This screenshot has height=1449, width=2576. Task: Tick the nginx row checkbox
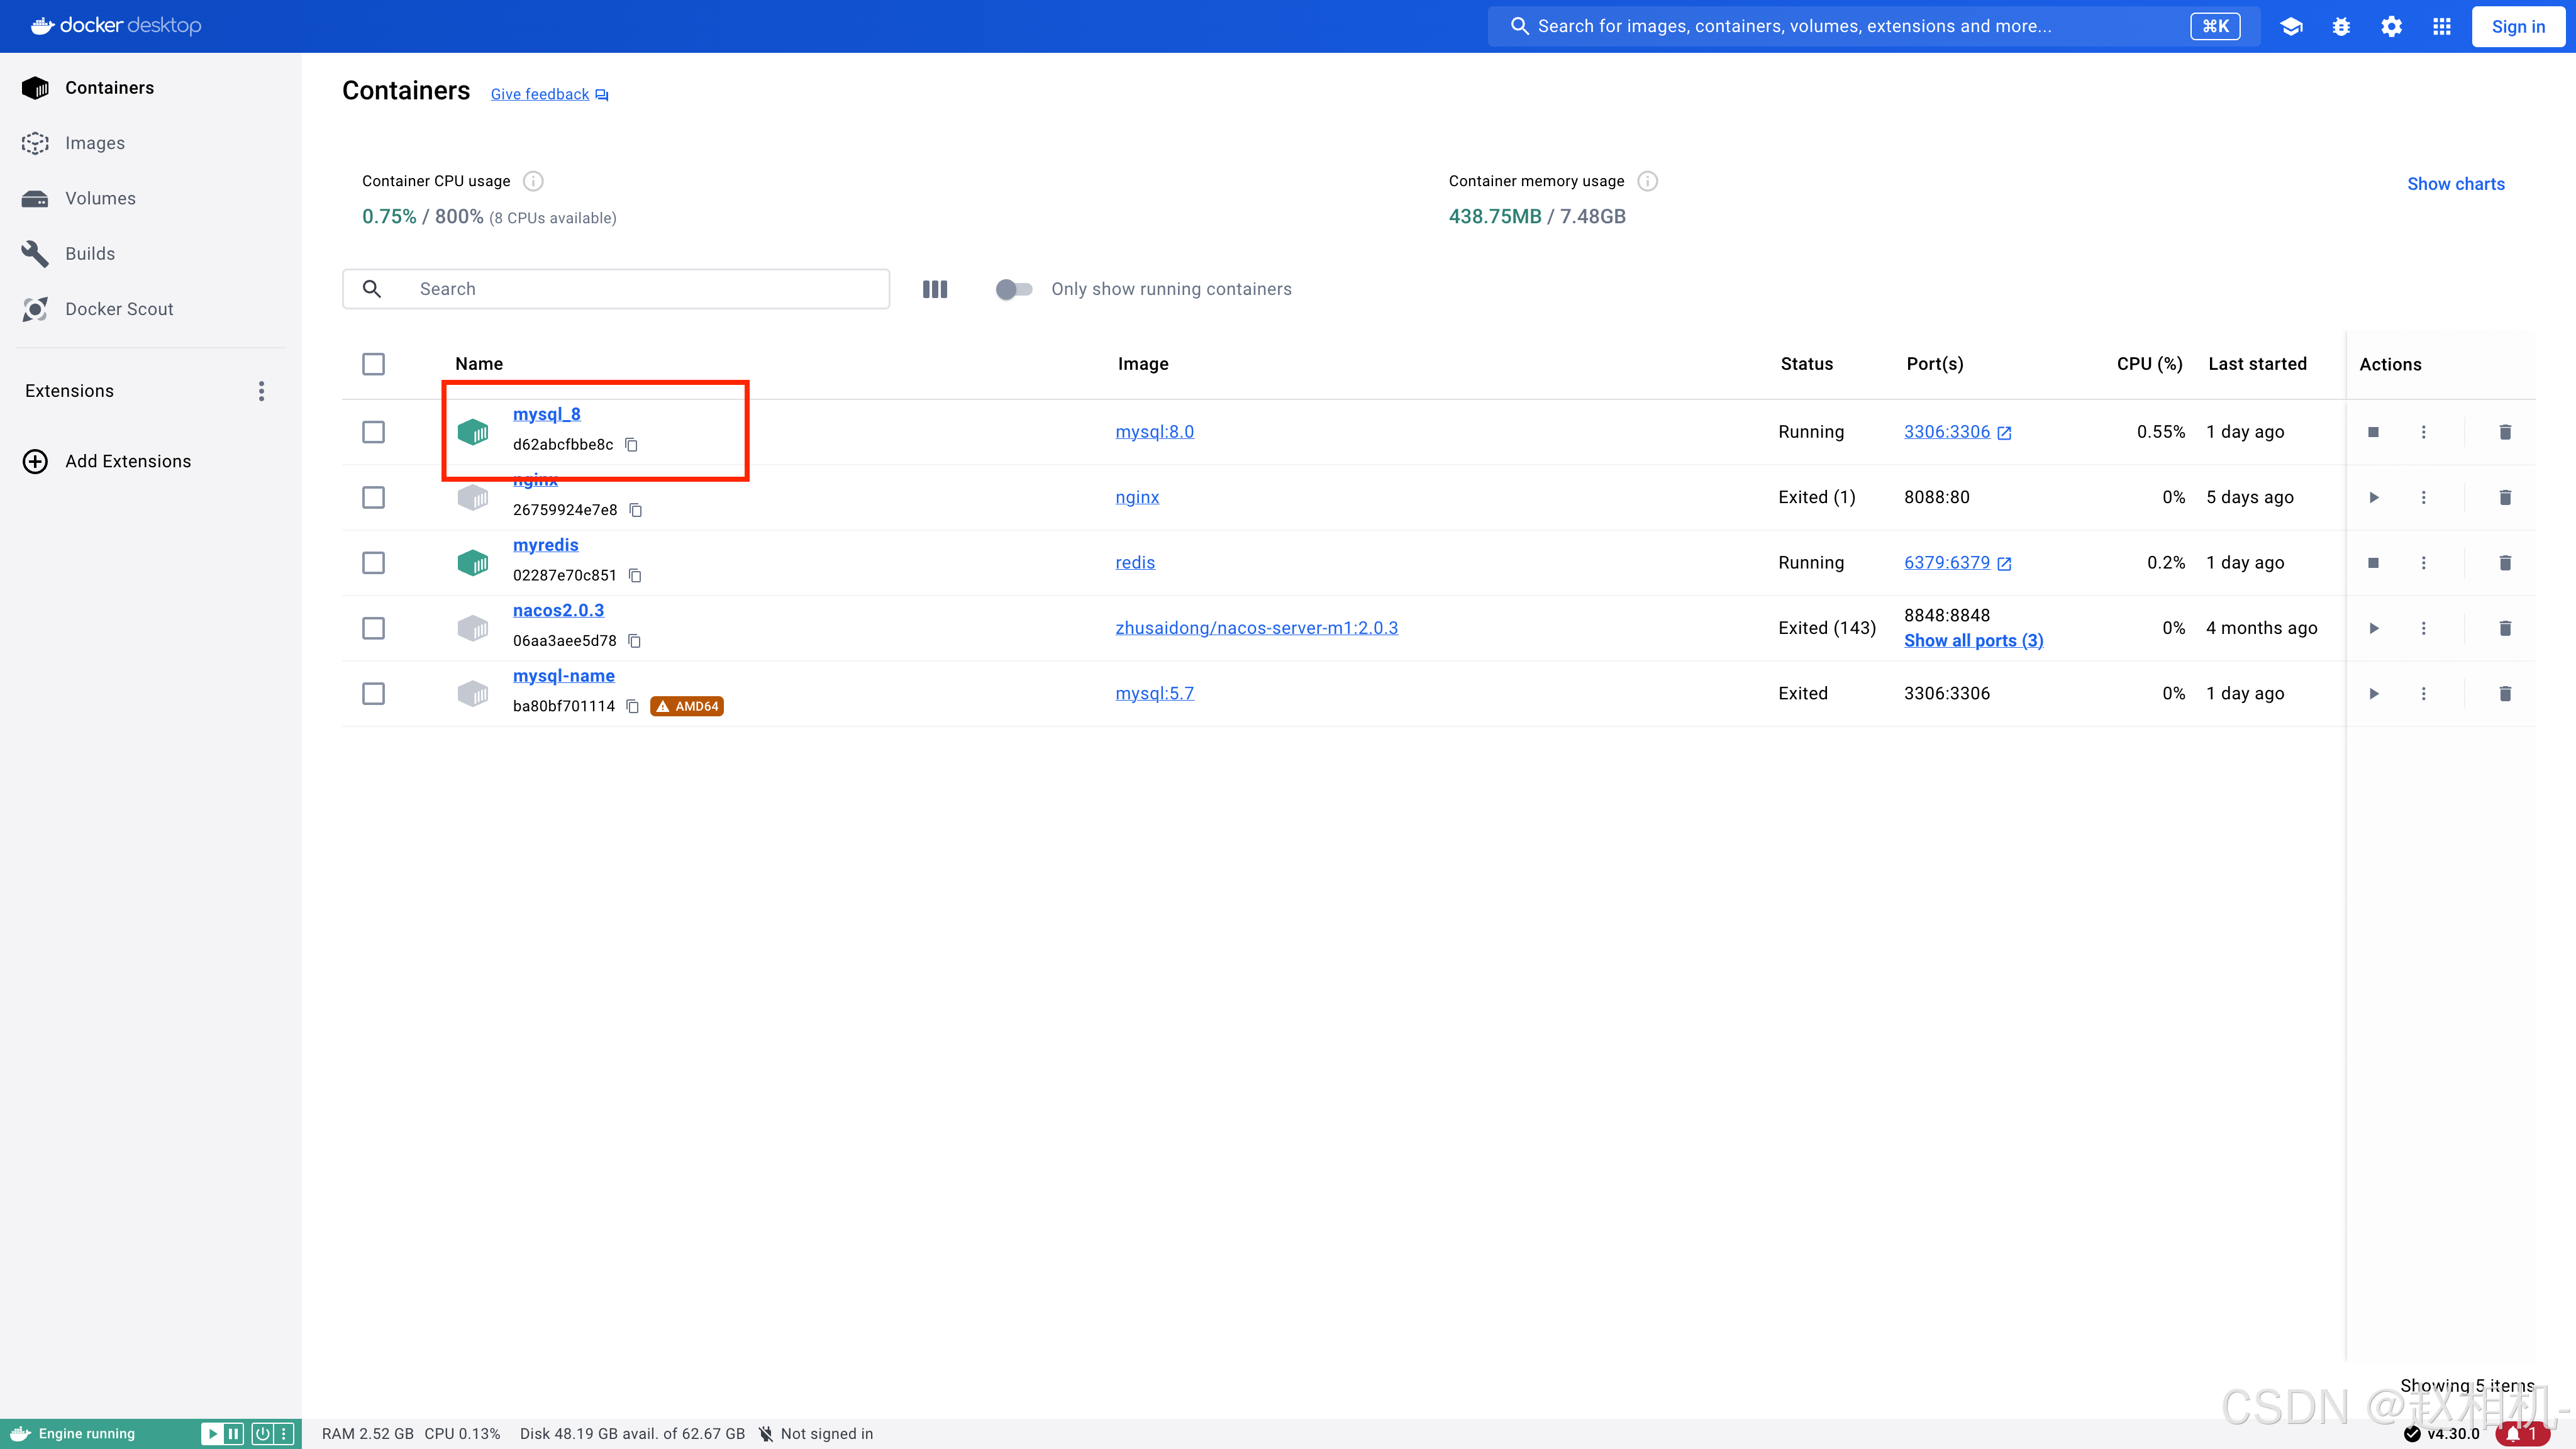pyautogui.click(x=373, y=497)
